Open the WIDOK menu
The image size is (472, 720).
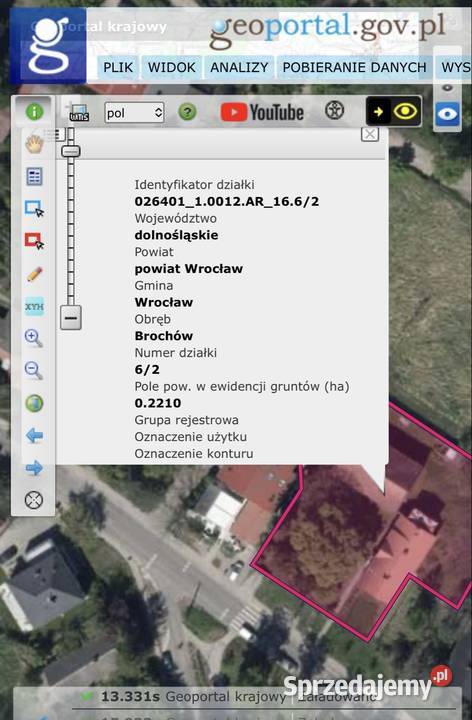click(172, 68)
